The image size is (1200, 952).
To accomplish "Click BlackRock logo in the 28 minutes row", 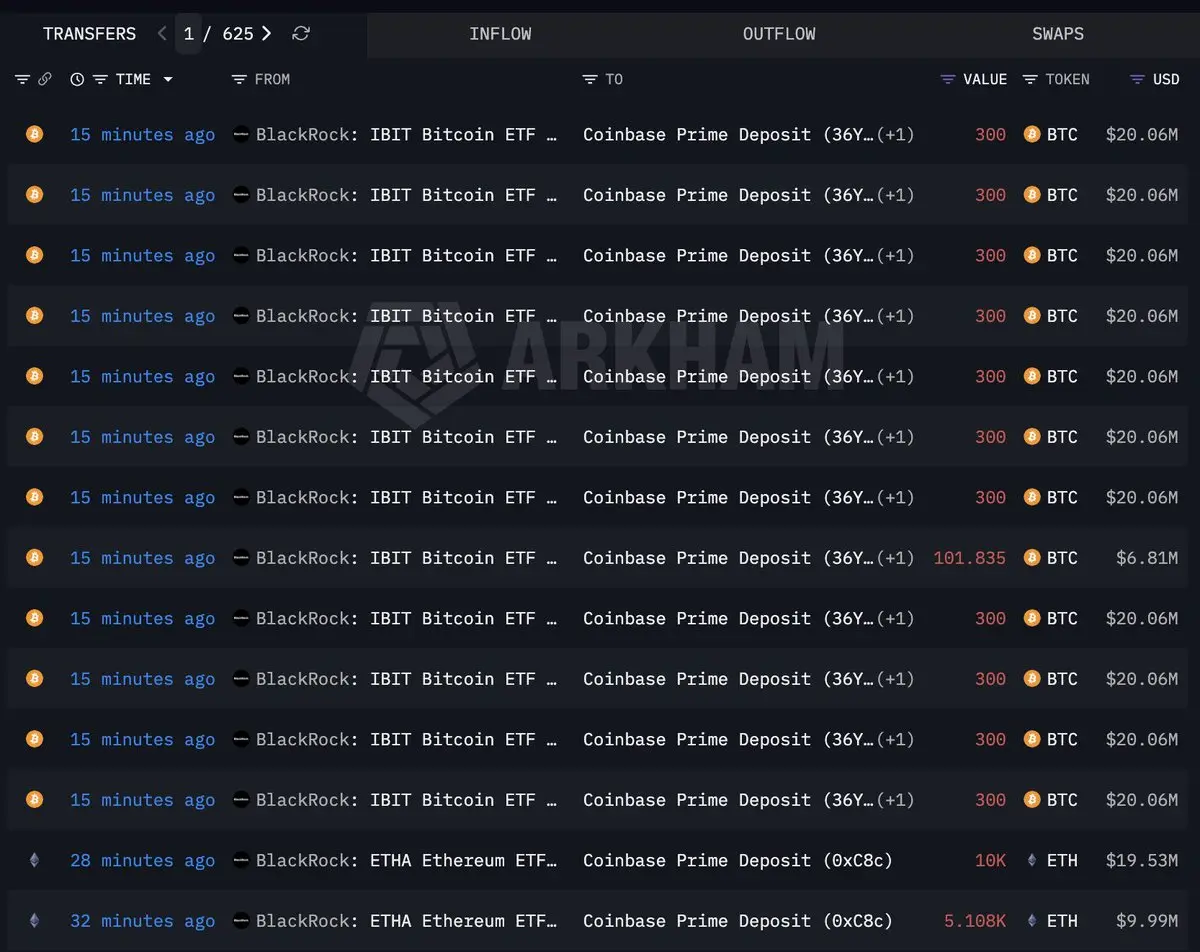I will tap(241, 860).
